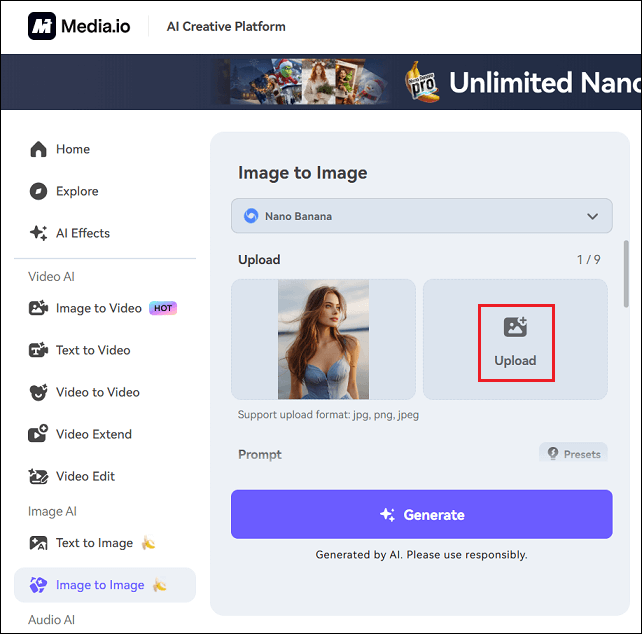Screen dimensions: 642x634
Task: Open the Presets button
Action: [573, 453]
